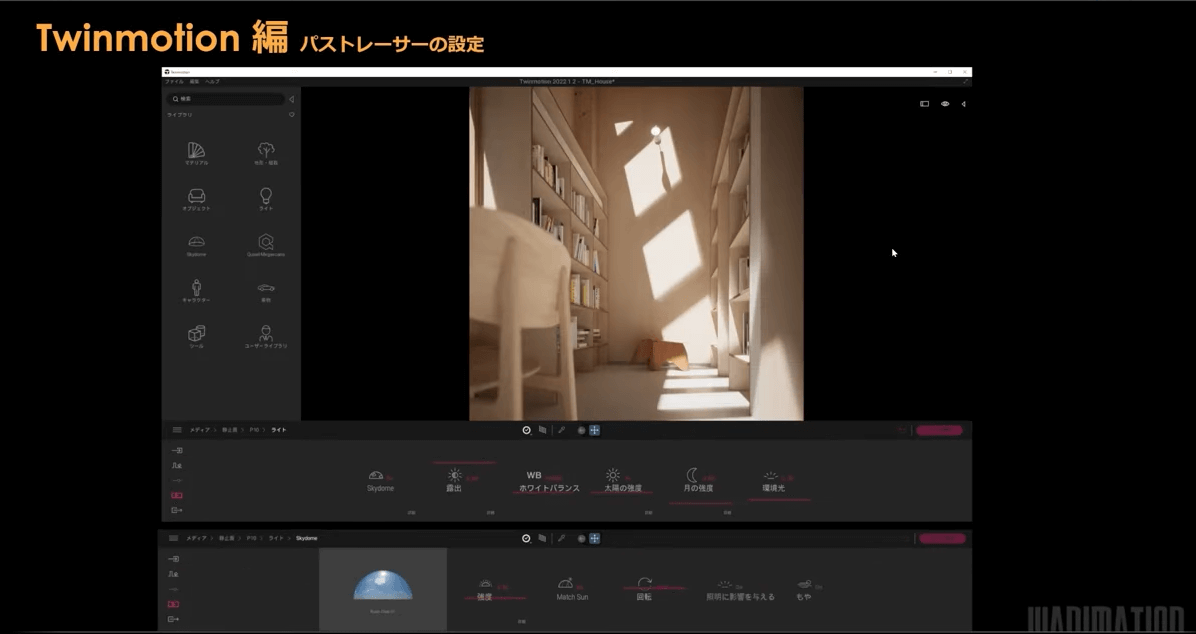Open the hamburger menu in the upper dock

tap(177, 430)
